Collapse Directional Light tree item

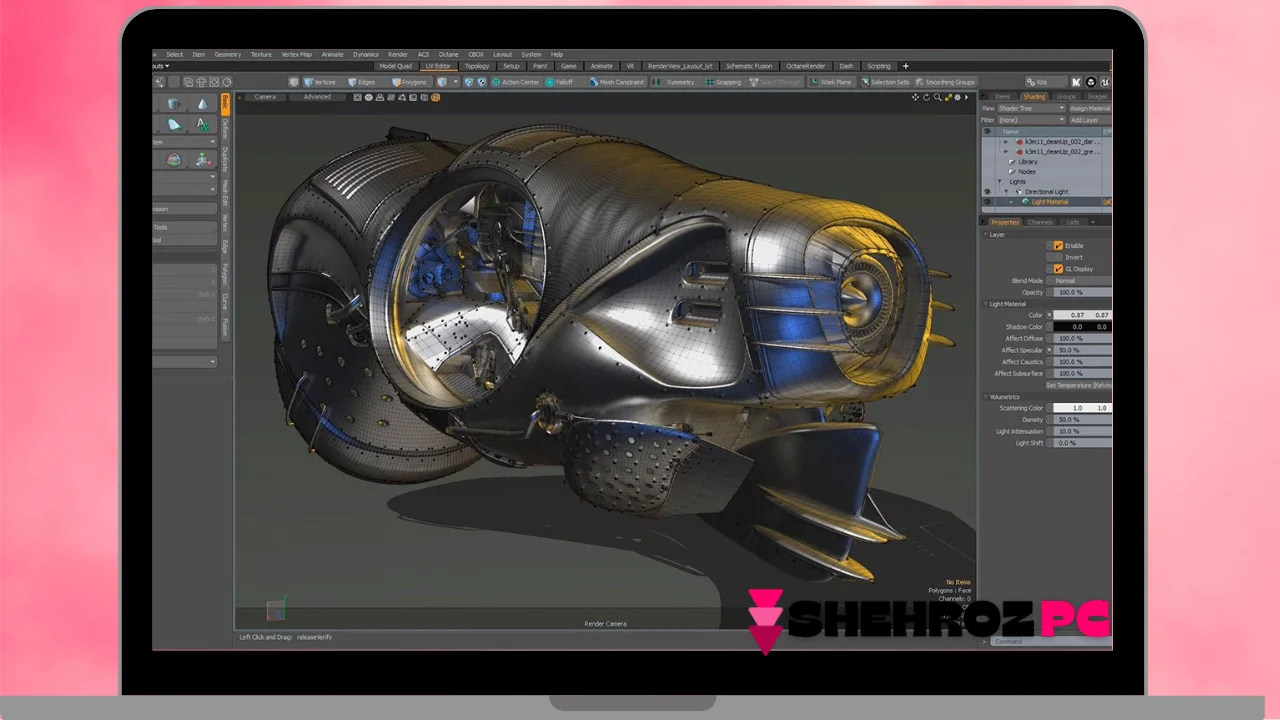(x=1007, y=192)
